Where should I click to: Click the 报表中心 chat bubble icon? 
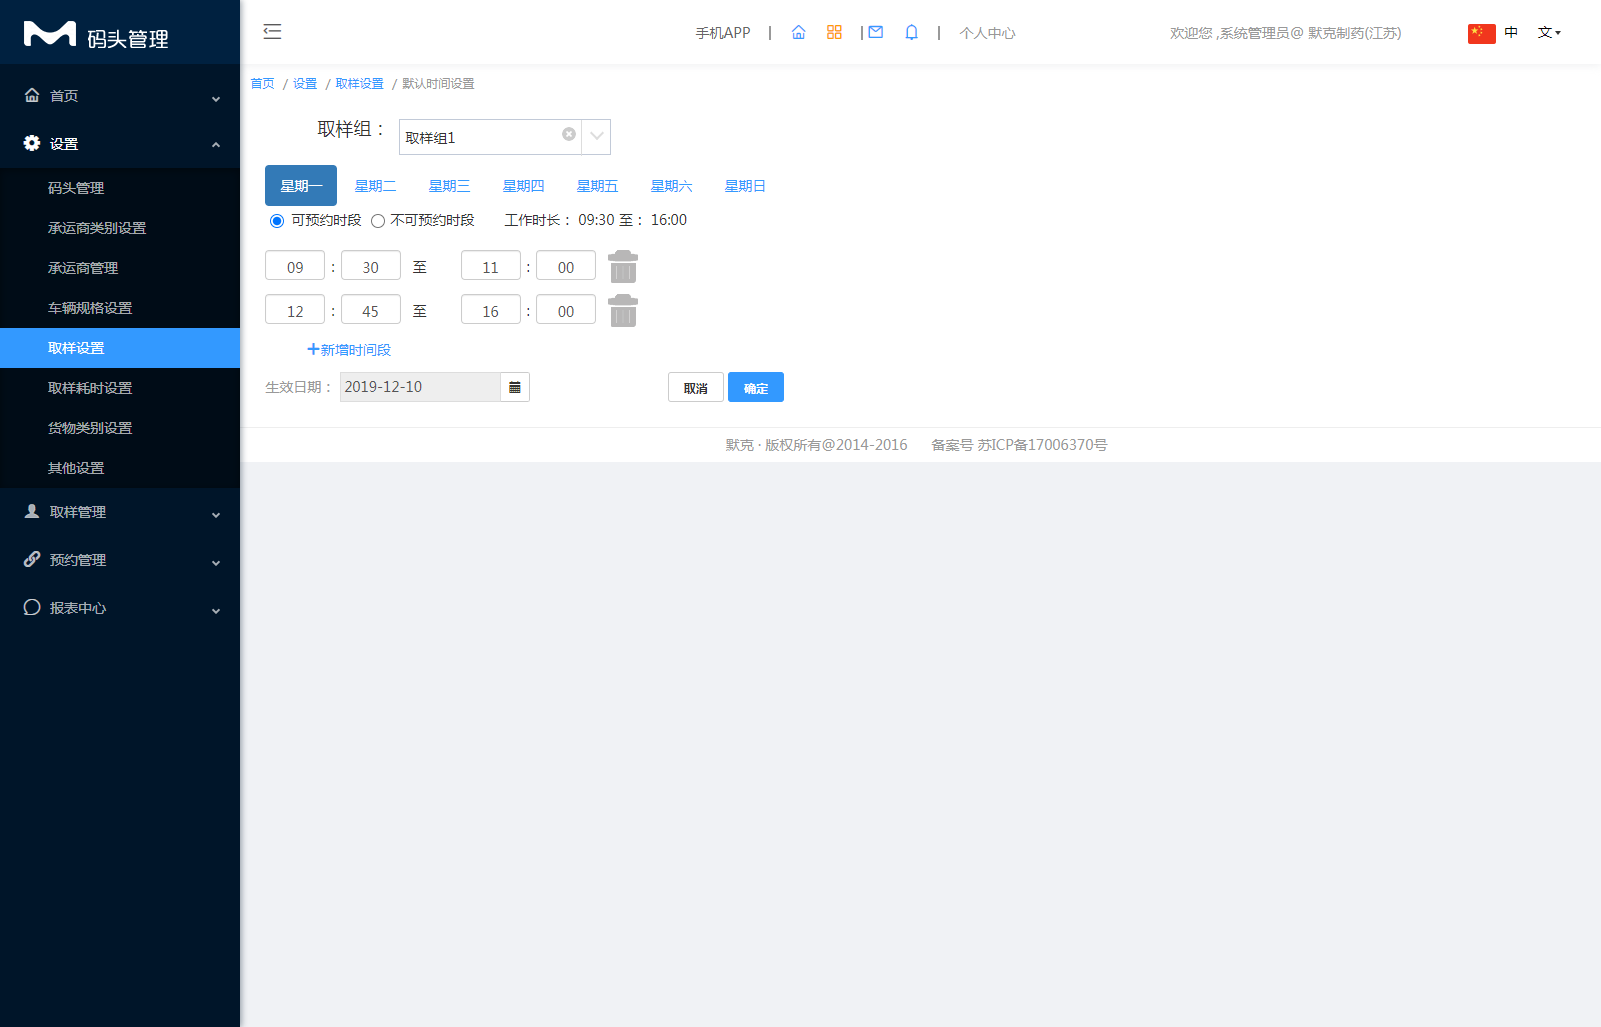click(32, 607)
